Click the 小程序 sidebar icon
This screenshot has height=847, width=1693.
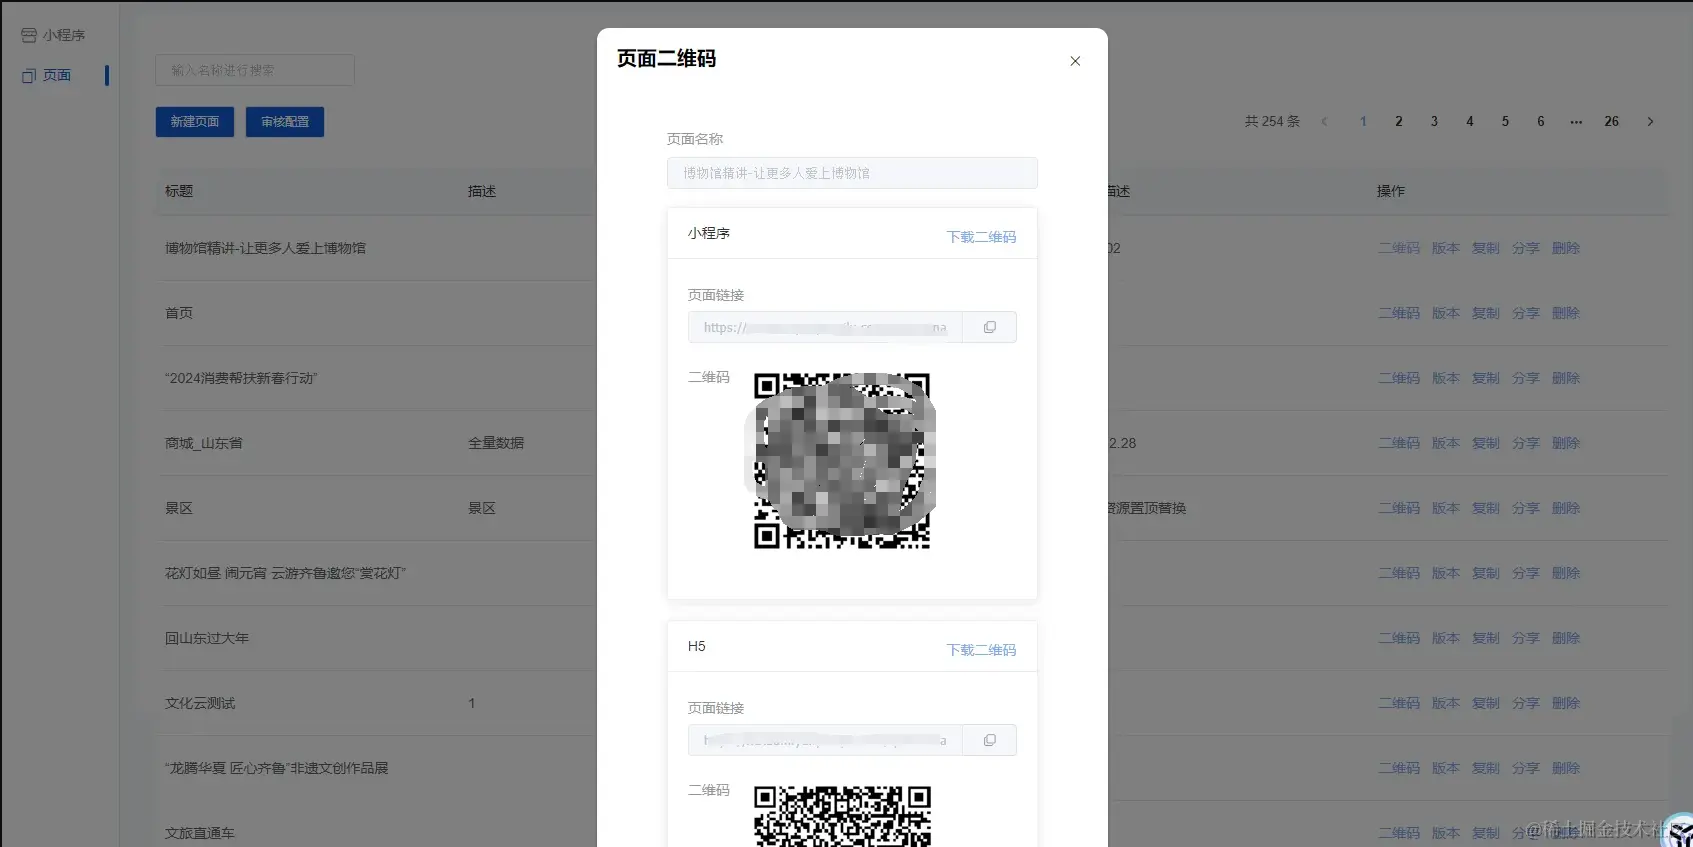point(29,35)
